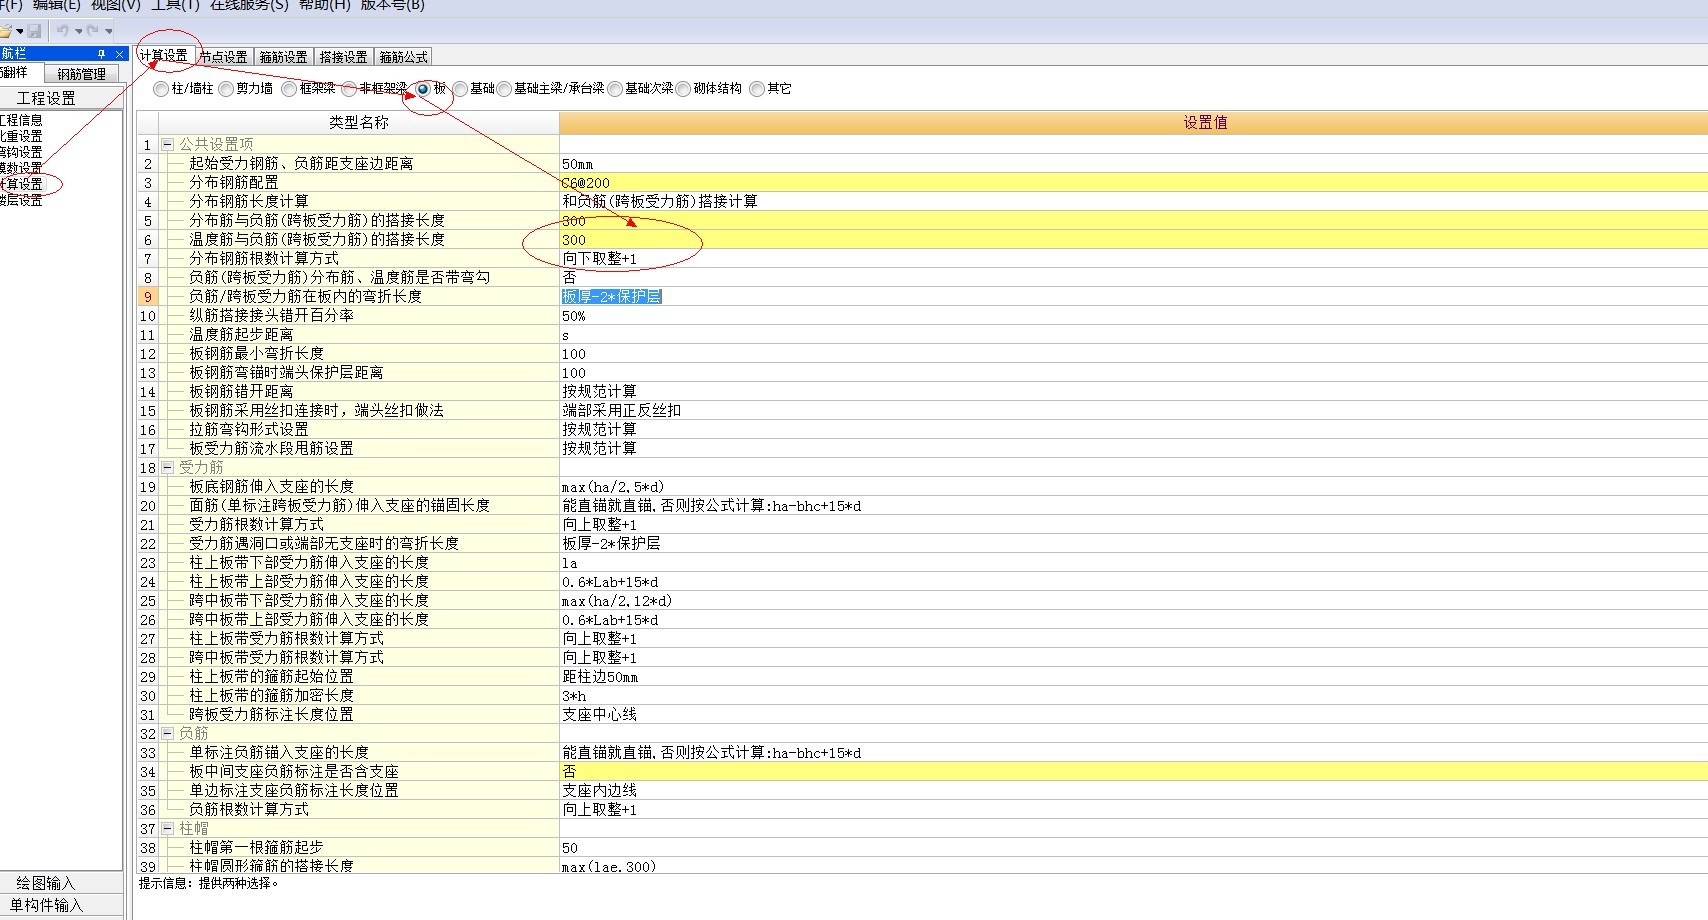Screen dimensions: 1708x920
Task: Click the 50mm value of row 2
Action: click(x=1134, y=164)
